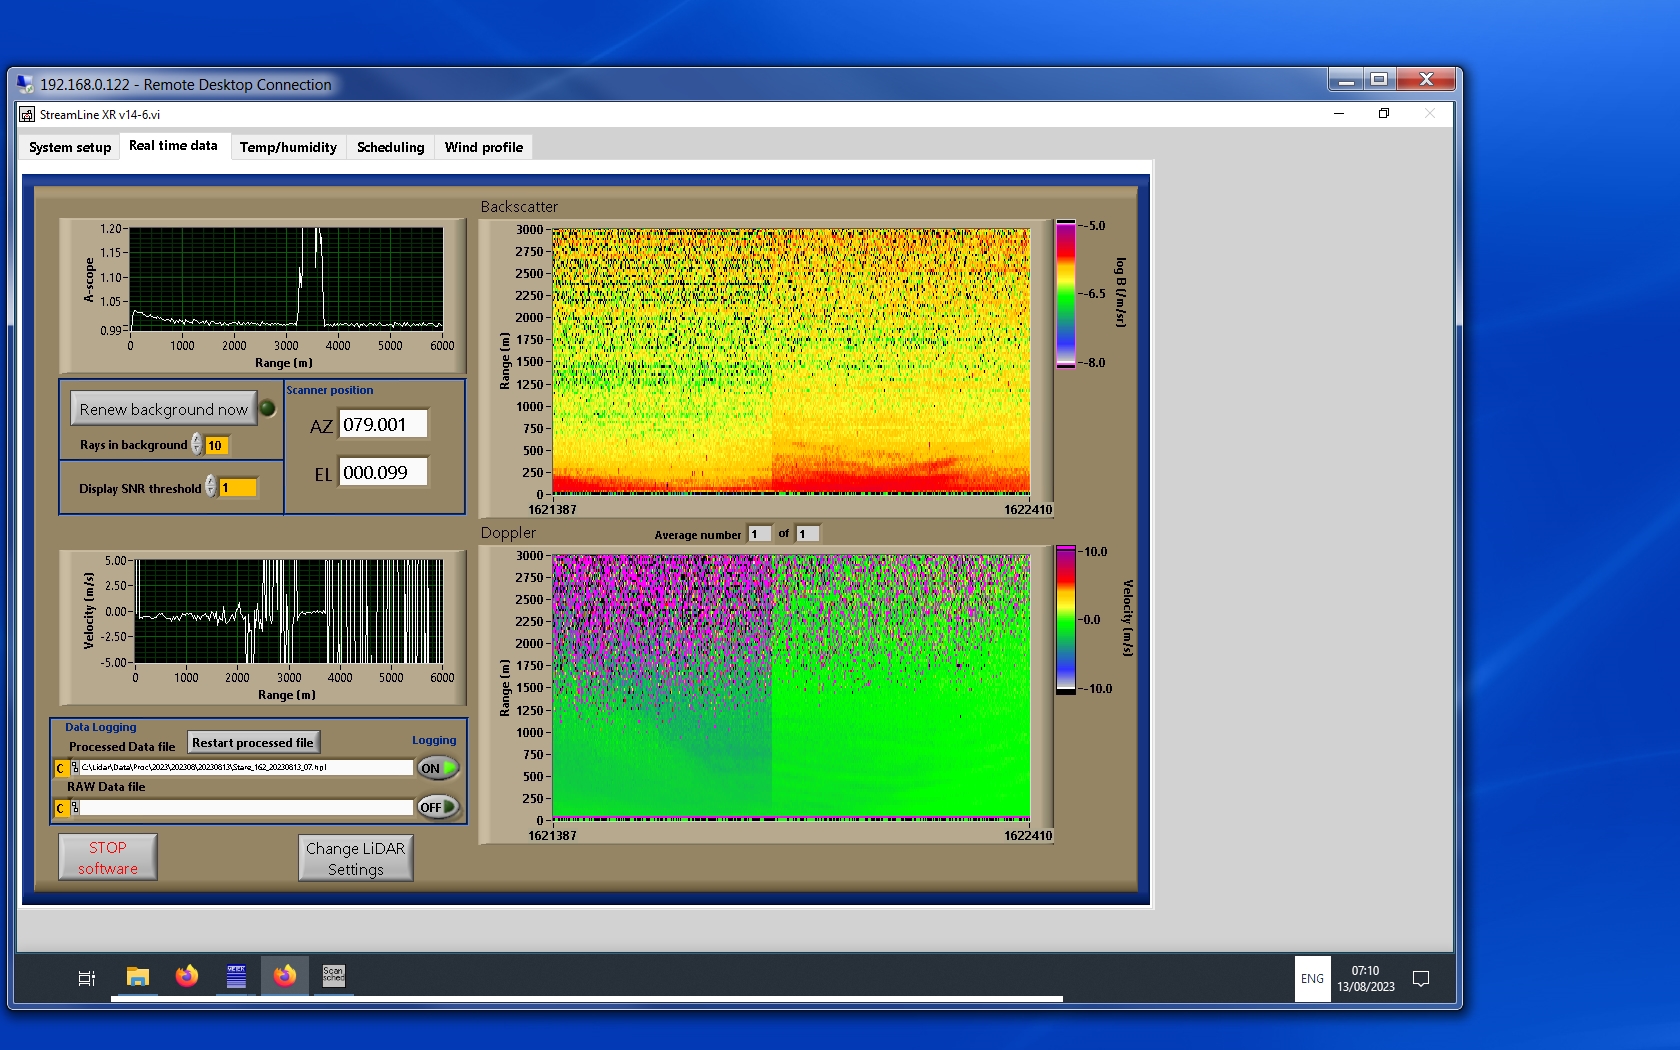This screenshot has width=1680, height=1050.
Task: Toggle the Processed Data file logging ON switch
Action: coord(437,768)
